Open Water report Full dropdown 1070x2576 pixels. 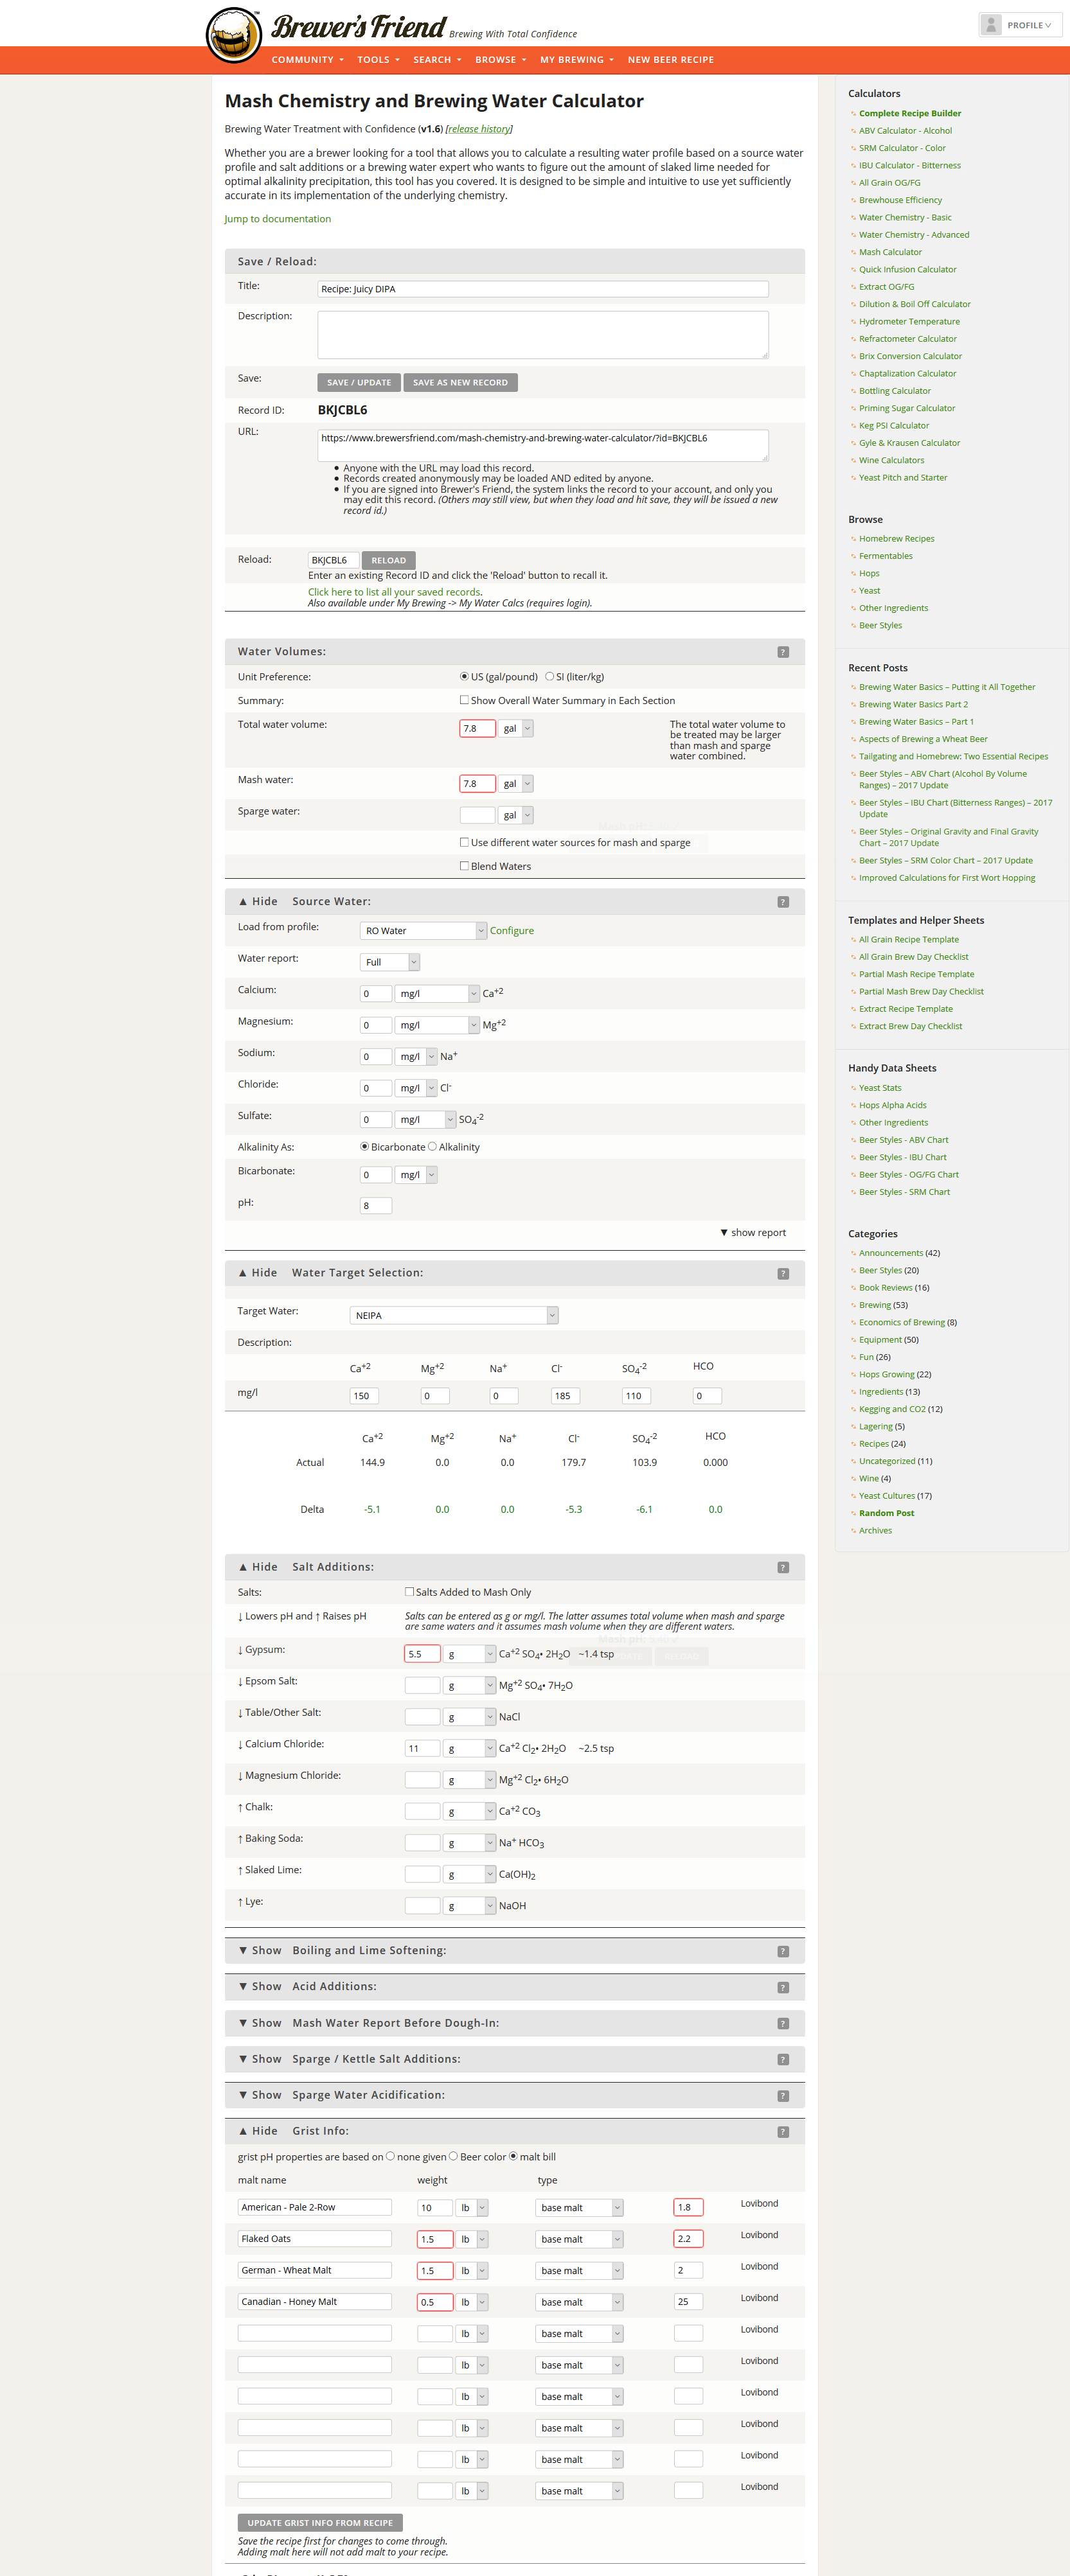pyautogui.click(x=389, y=962)
